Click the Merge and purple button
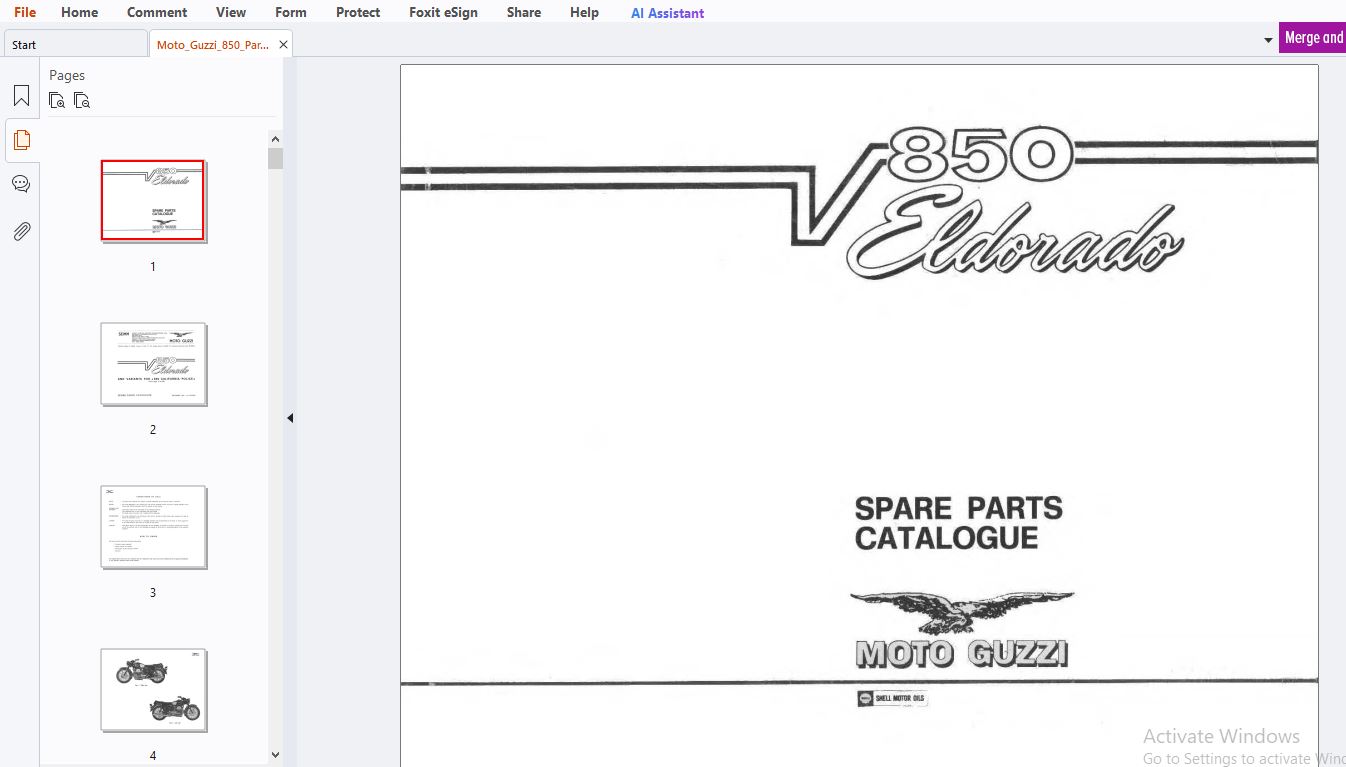Screen dimensions: 1346x767 (x=1312, y=37)
